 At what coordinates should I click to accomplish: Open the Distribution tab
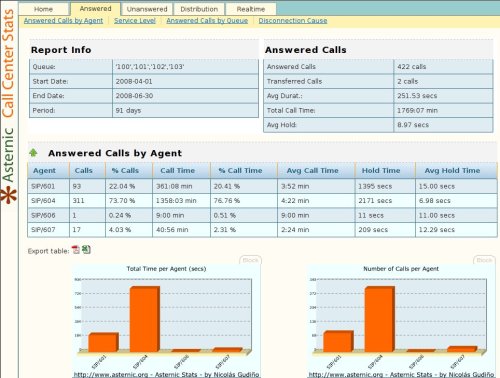(x=199, y=9)
